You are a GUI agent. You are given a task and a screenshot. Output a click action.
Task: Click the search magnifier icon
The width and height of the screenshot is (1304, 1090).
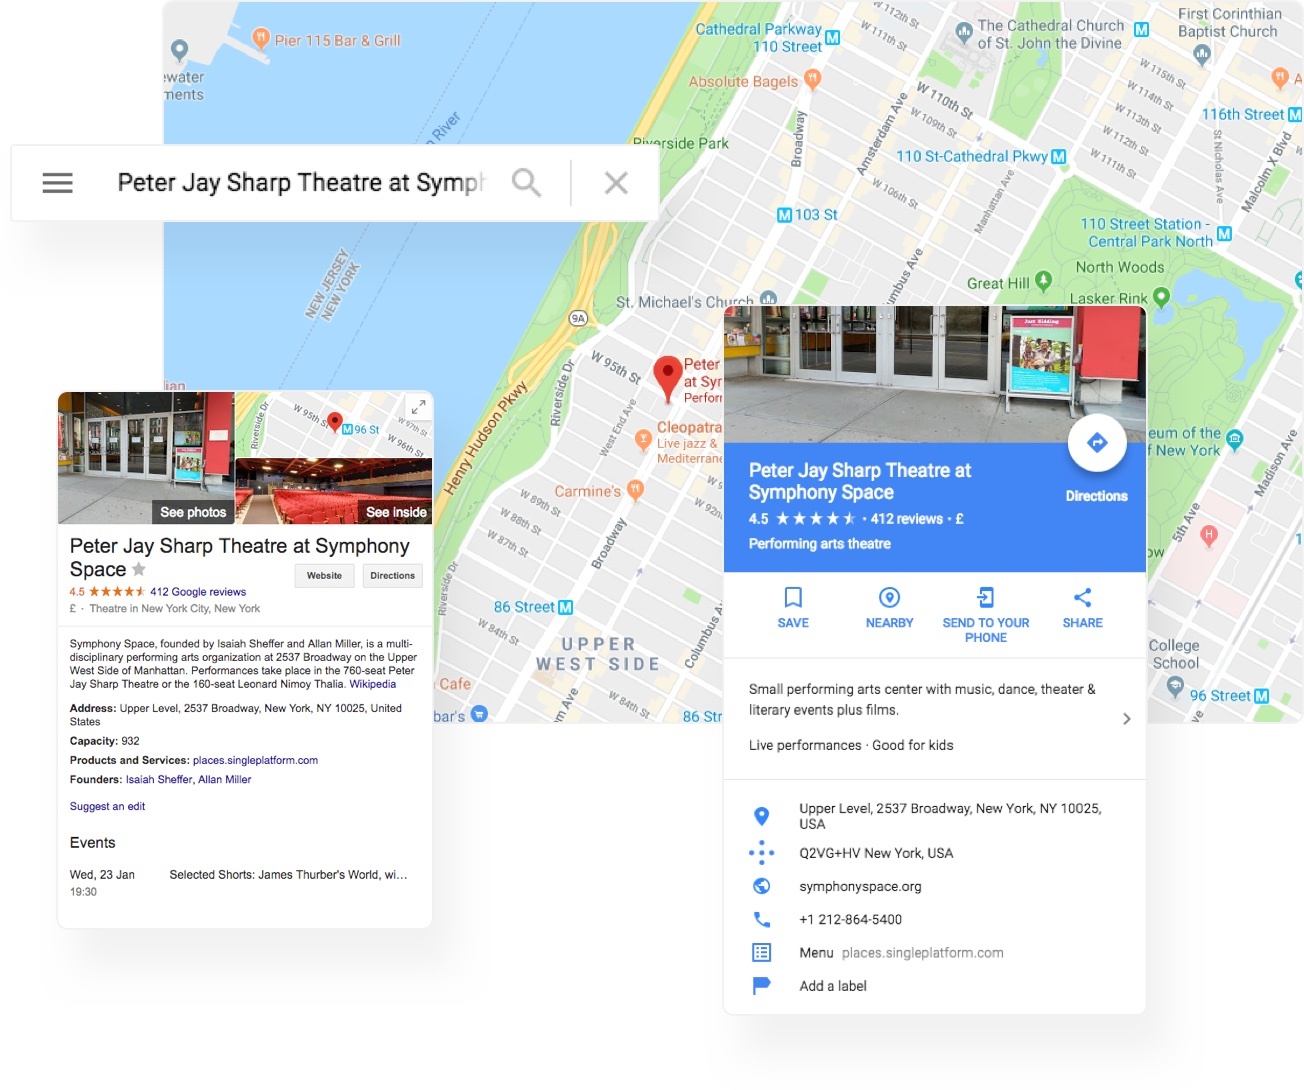point(526,183)
